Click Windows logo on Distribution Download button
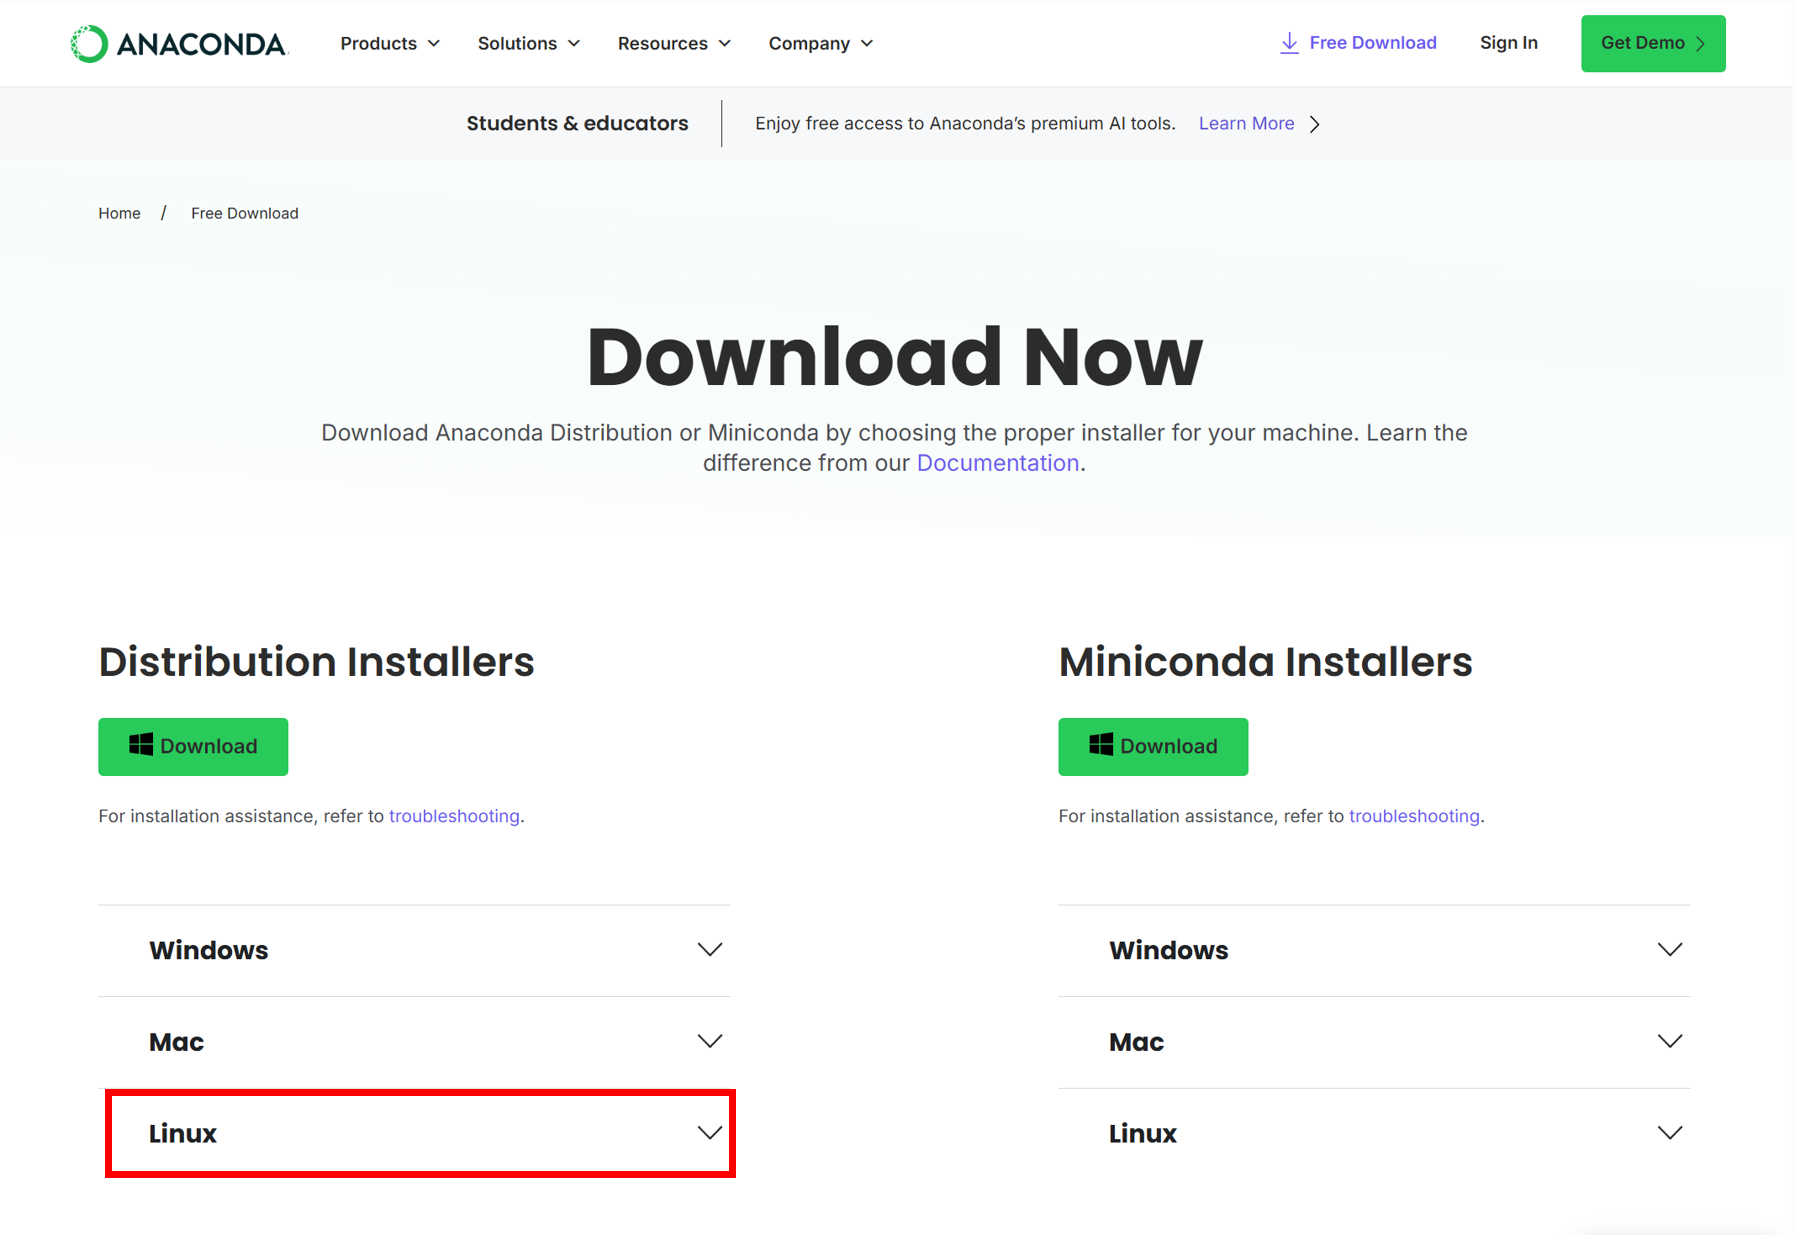 pos(141,745)
